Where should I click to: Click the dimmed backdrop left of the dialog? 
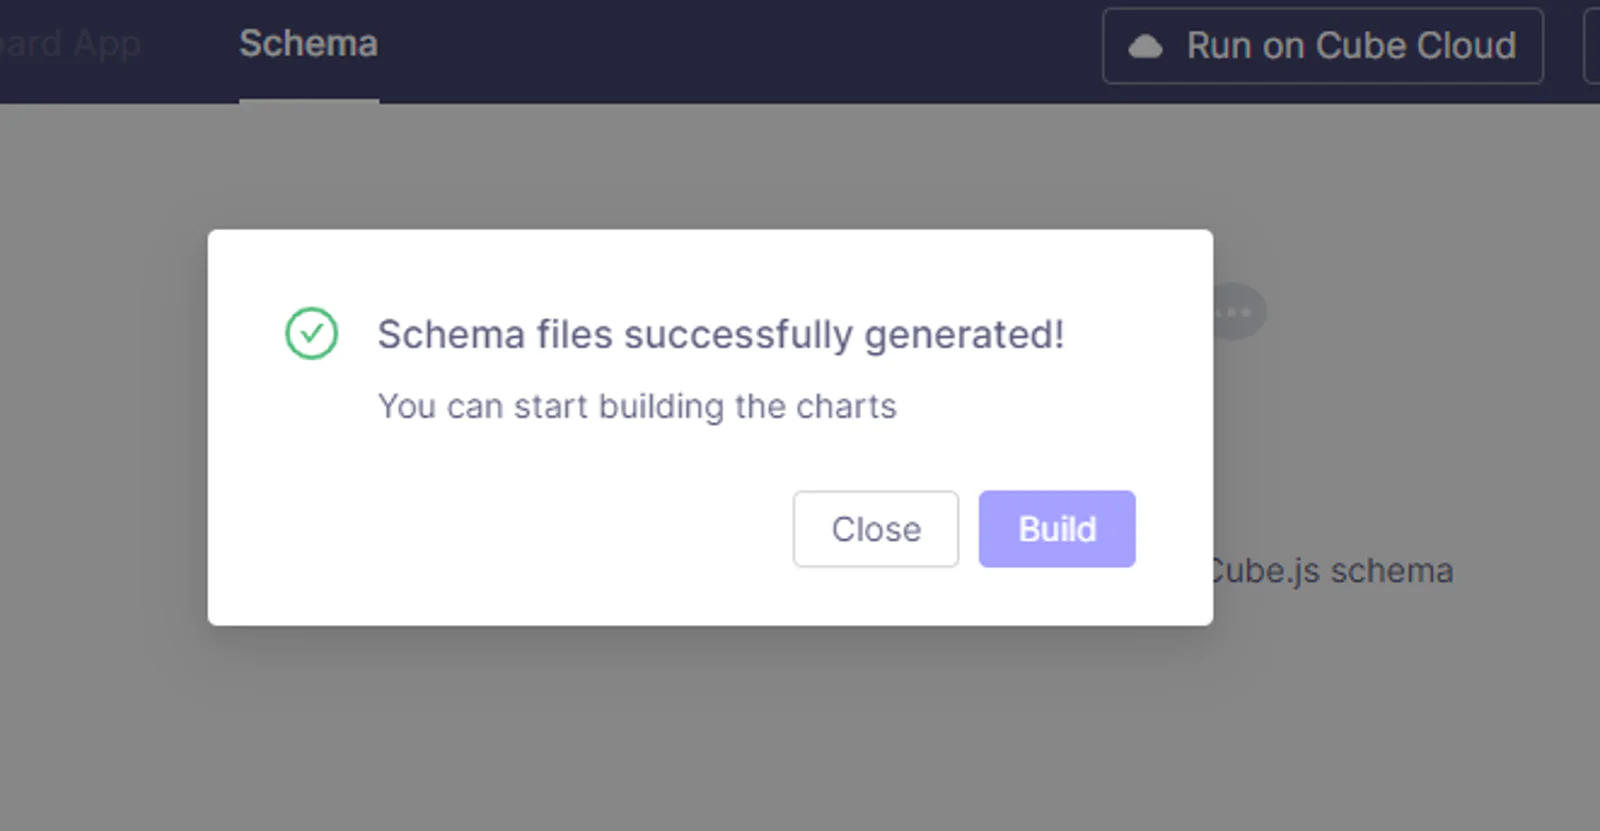(100, 430)
